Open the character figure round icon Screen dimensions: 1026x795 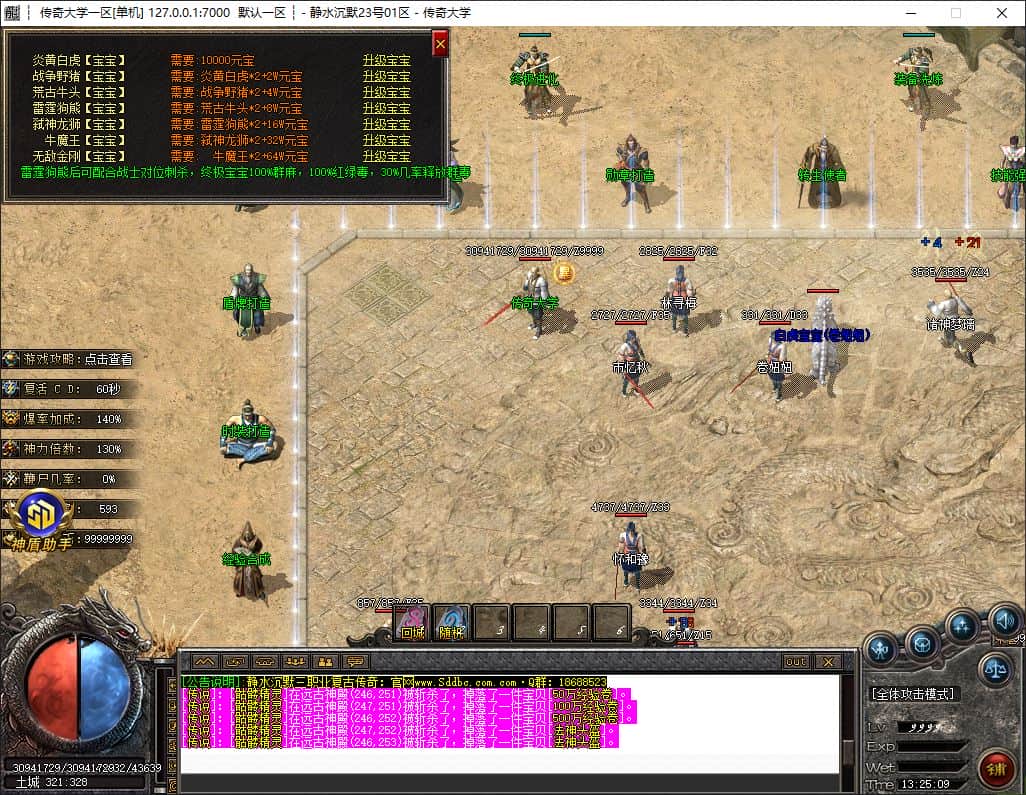[x=881, y=648]
